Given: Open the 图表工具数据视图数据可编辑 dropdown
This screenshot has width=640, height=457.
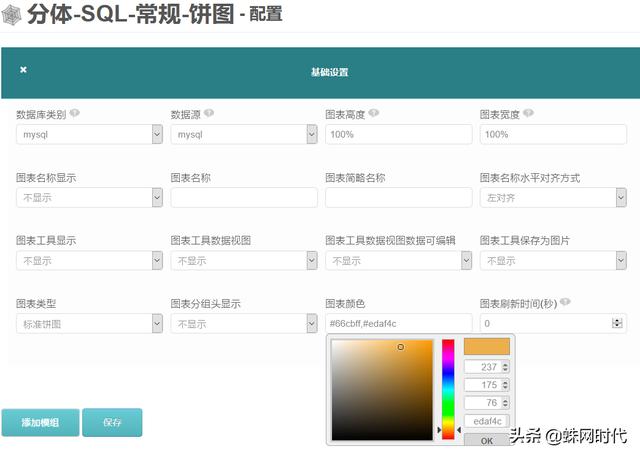Looking at the screenshot, I should (399, 260).
